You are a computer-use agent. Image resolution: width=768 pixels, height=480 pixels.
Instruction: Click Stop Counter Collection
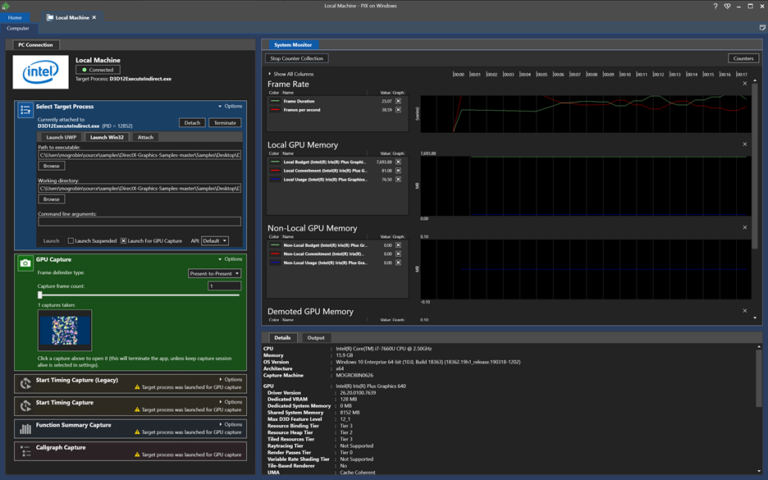[x=297, y=58]
